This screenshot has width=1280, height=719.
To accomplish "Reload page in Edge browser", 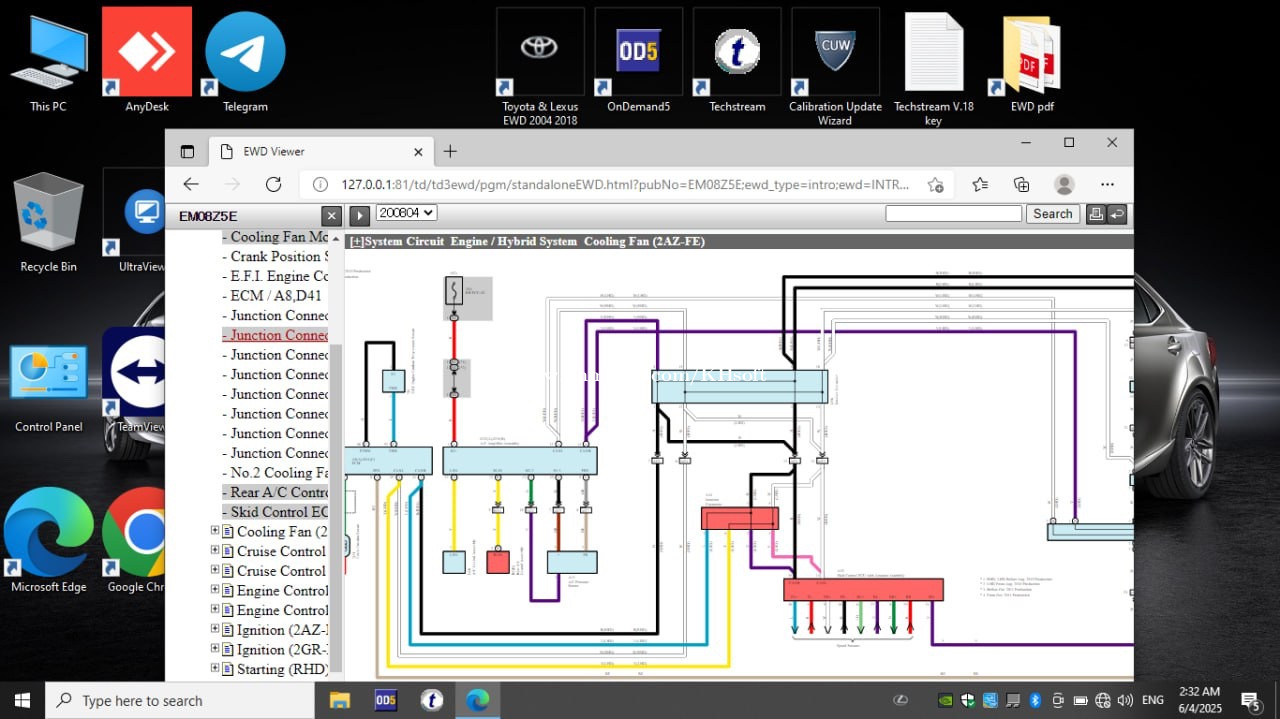I will [273, 184].
